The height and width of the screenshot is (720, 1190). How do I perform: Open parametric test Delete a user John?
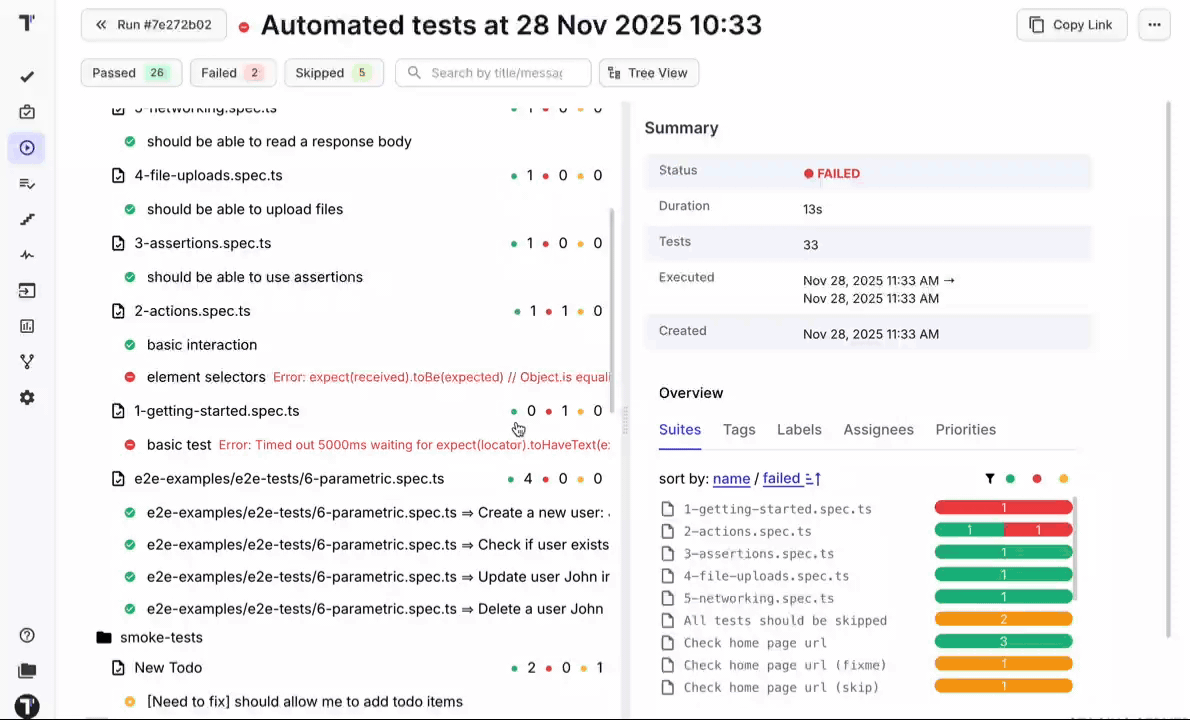pyautogui.click(x=375, y=609)
